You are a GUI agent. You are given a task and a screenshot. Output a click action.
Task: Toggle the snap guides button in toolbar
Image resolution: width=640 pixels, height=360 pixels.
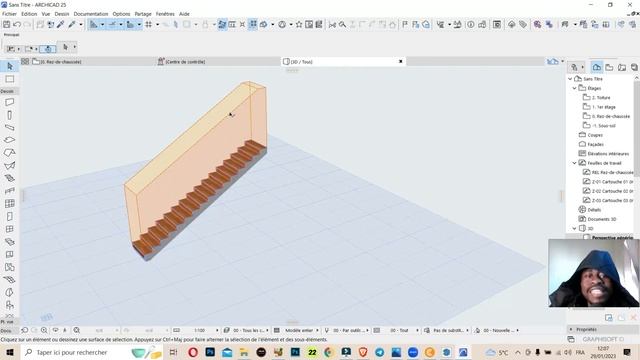pos(112,25)
